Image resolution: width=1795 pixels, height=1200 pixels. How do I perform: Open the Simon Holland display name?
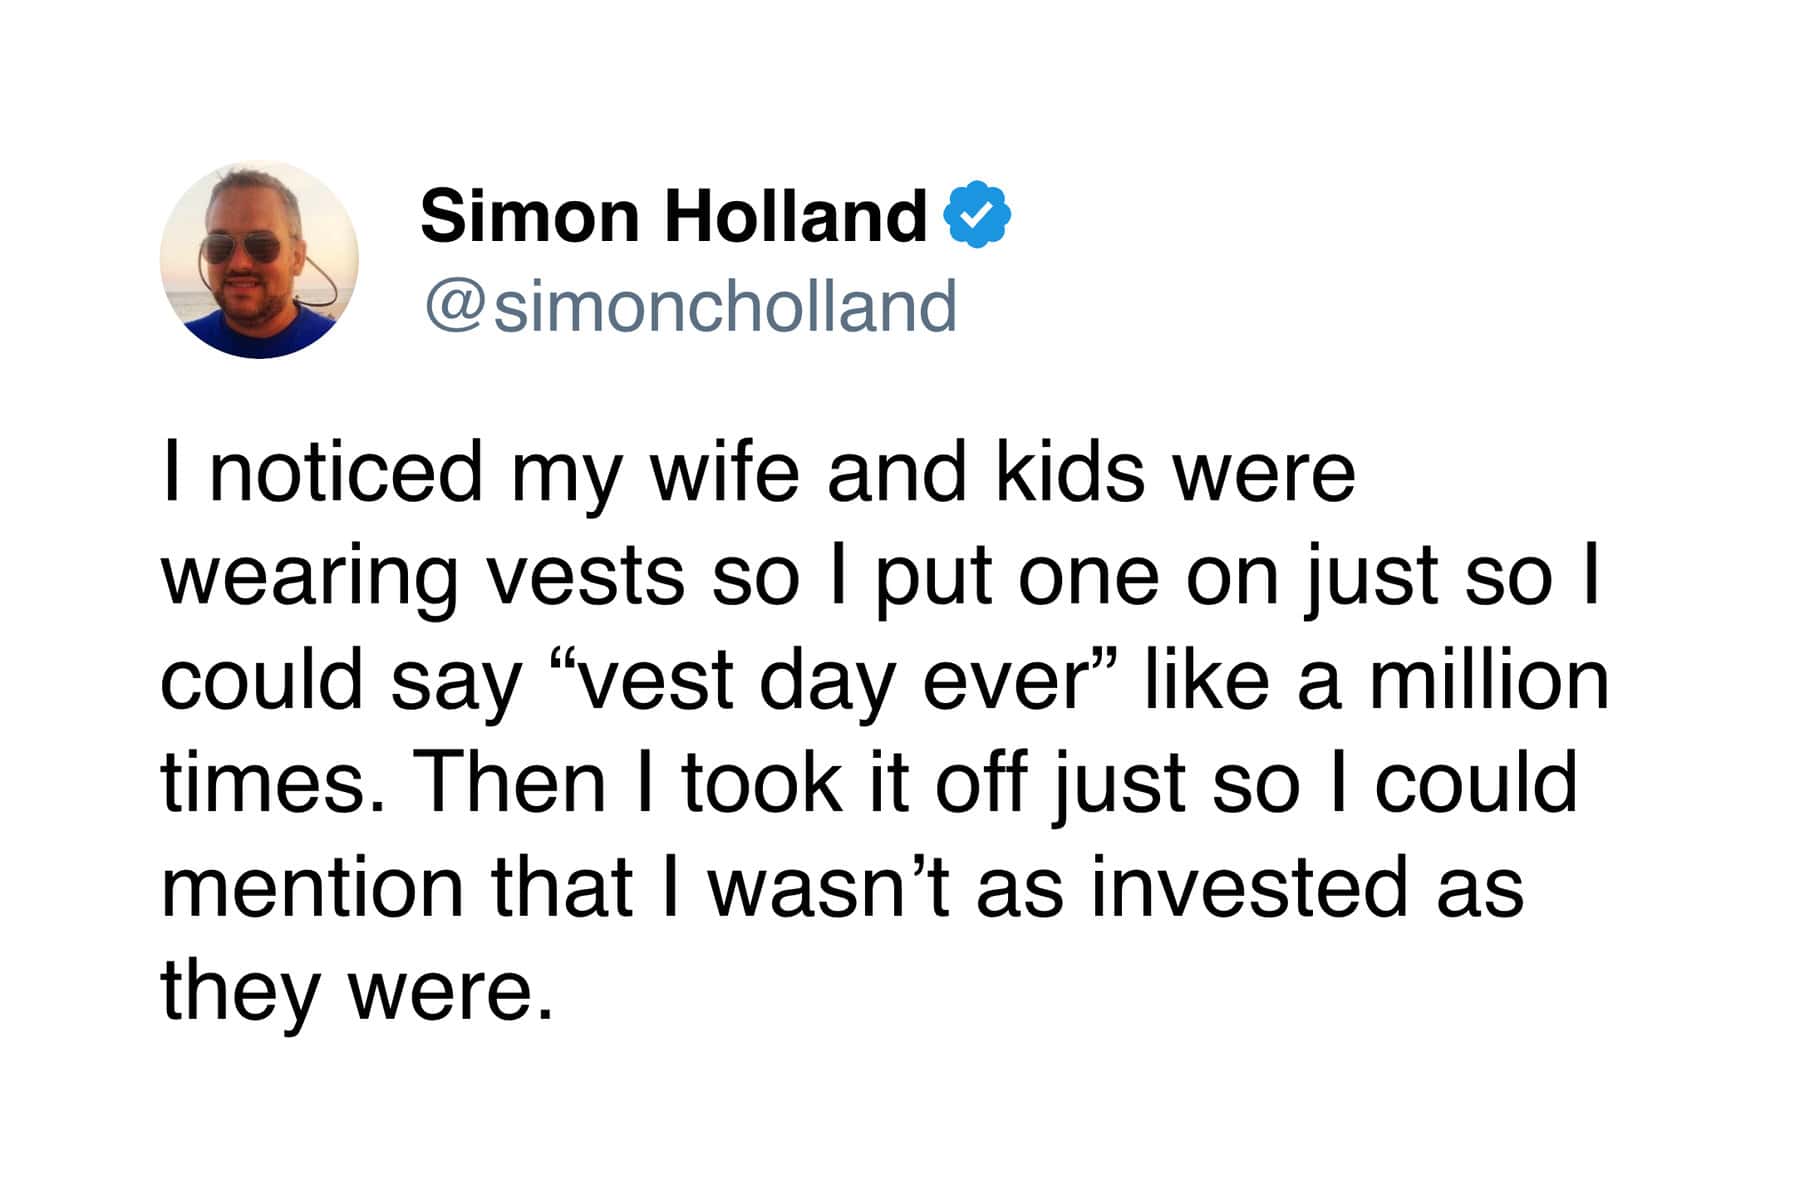tap(673, 216)
